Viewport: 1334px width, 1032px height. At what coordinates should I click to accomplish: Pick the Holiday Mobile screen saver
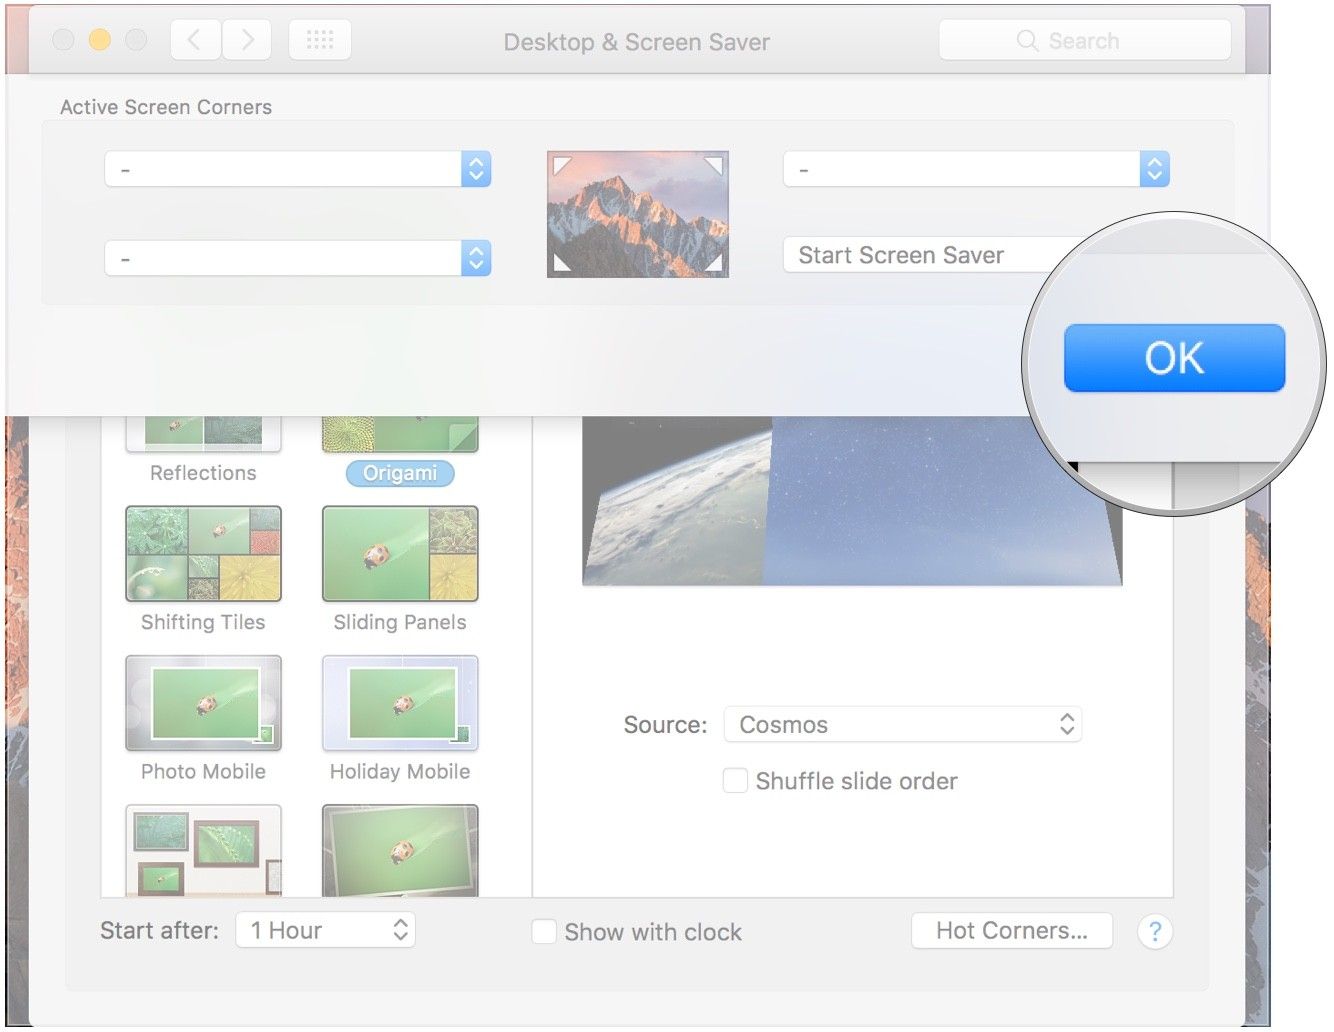400,703
